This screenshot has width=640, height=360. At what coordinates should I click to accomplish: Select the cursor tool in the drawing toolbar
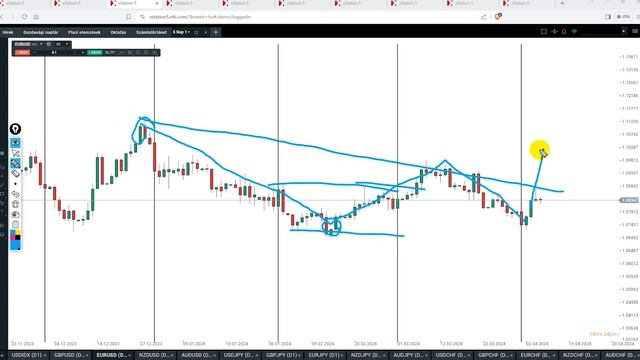click(16, 153)
